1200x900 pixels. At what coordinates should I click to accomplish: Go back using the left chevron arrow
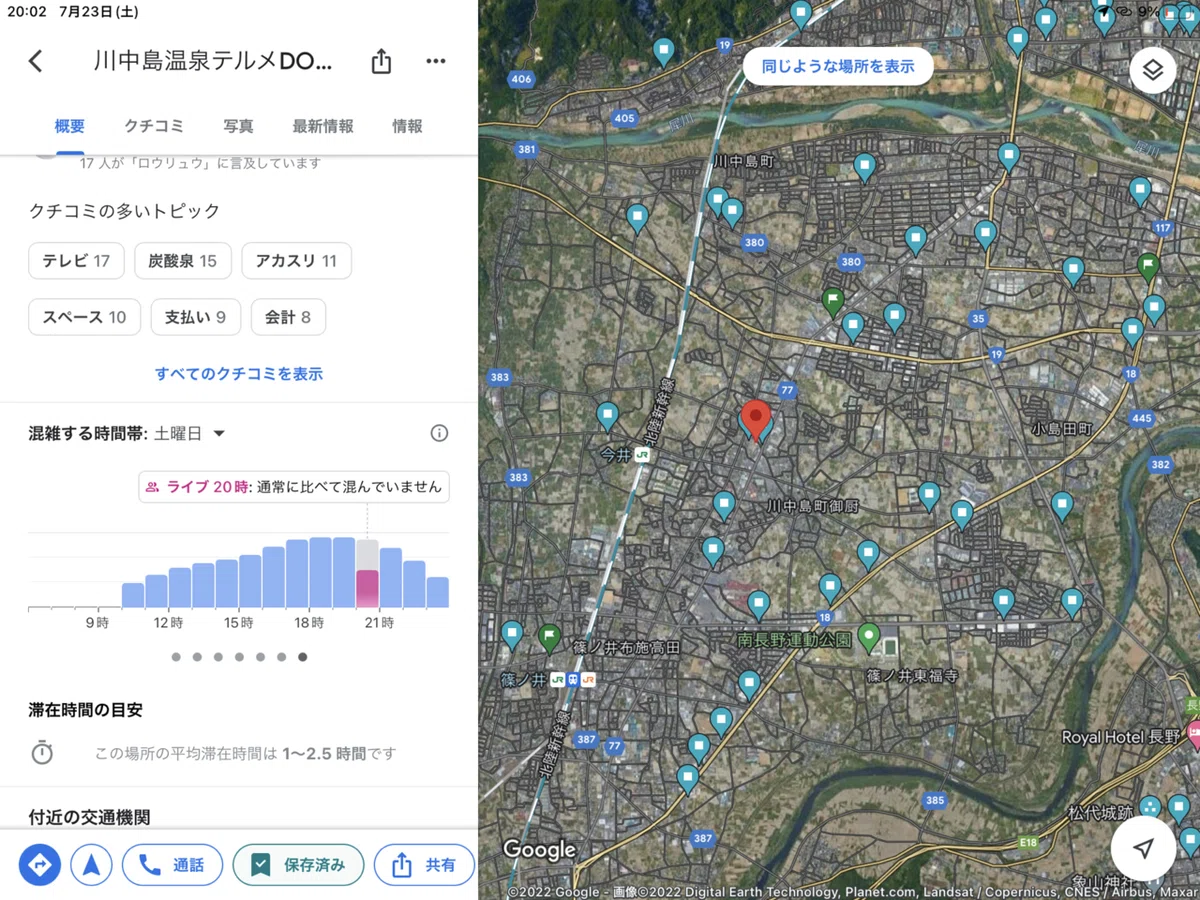(x=36, y=61)
